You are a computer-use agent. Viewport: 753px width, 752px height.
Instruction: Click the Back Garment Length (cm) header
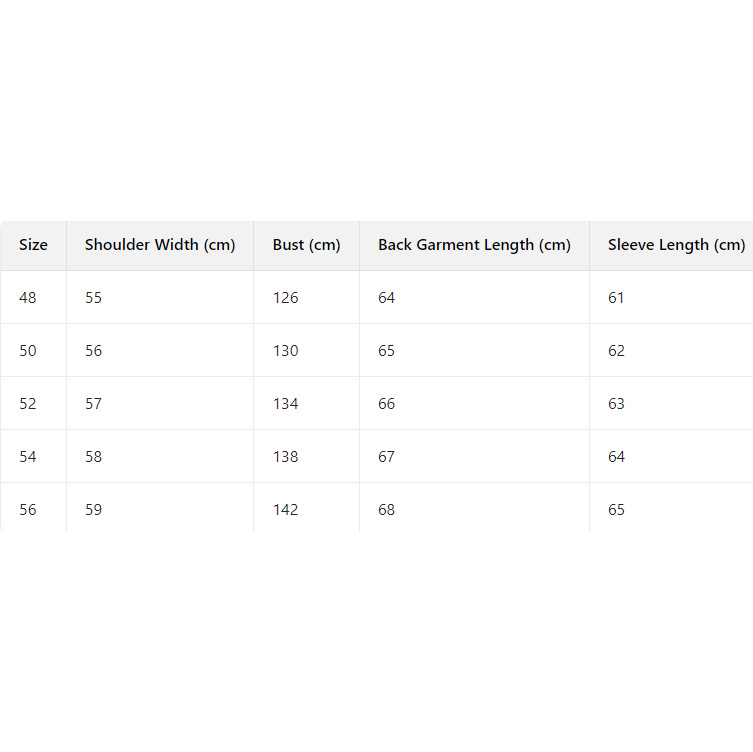[474, 245]
